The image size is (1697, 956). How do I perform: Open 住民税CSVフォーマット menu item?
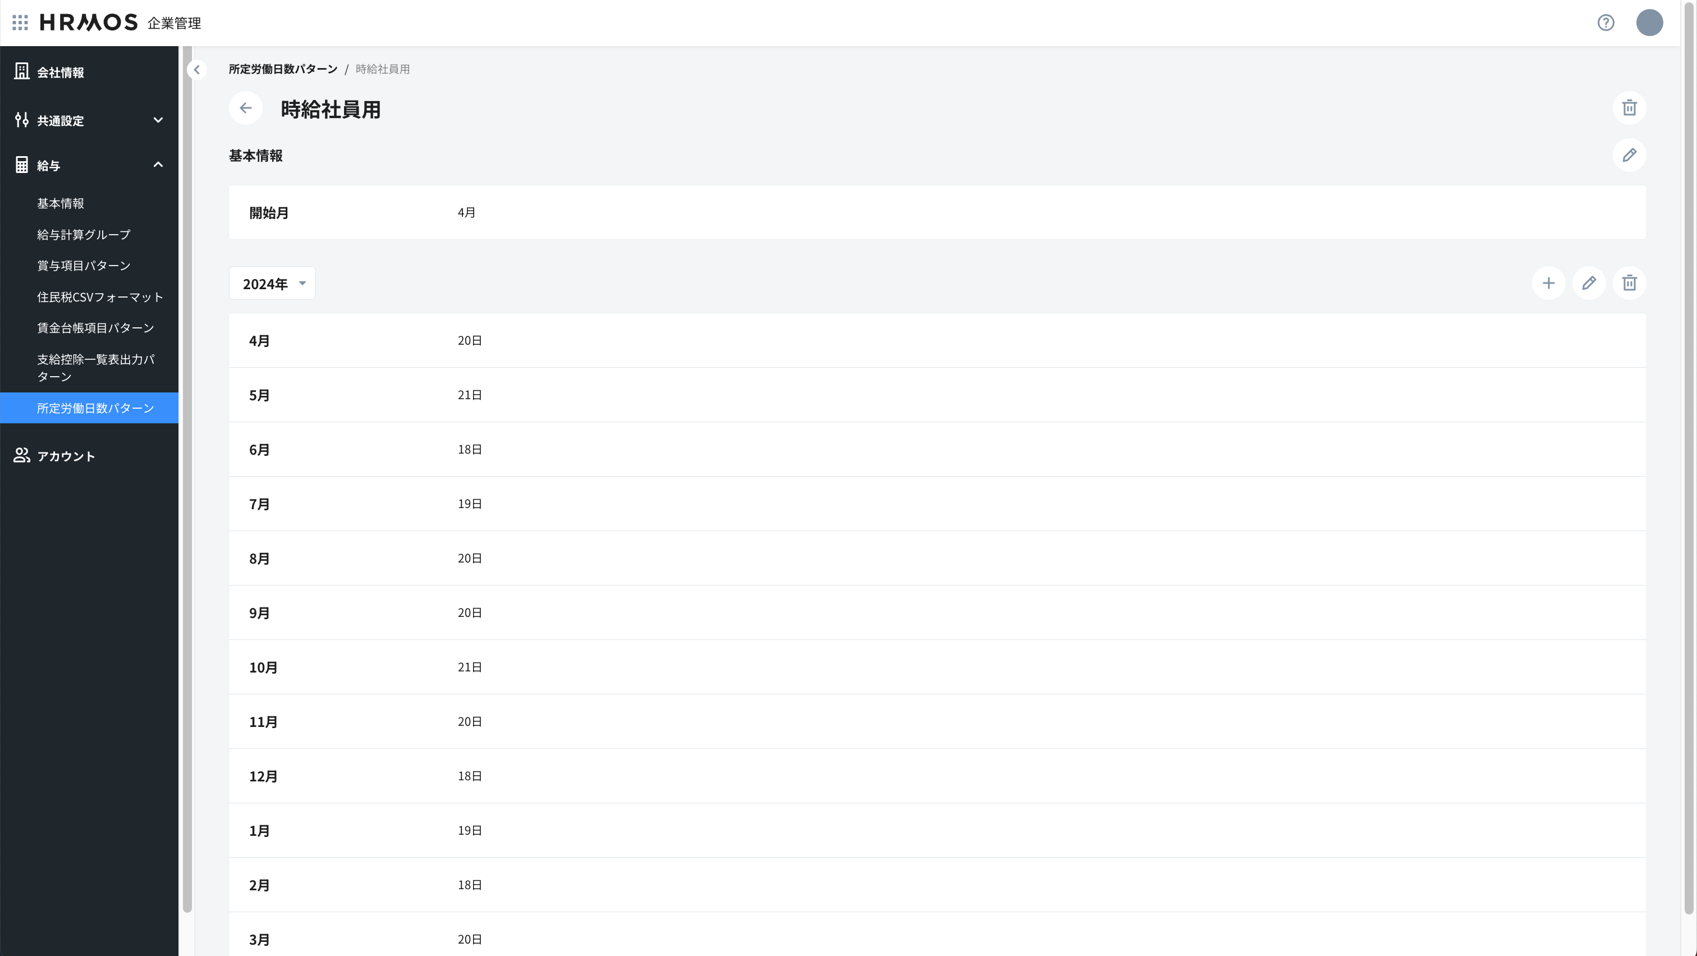[x=100, y=297]
